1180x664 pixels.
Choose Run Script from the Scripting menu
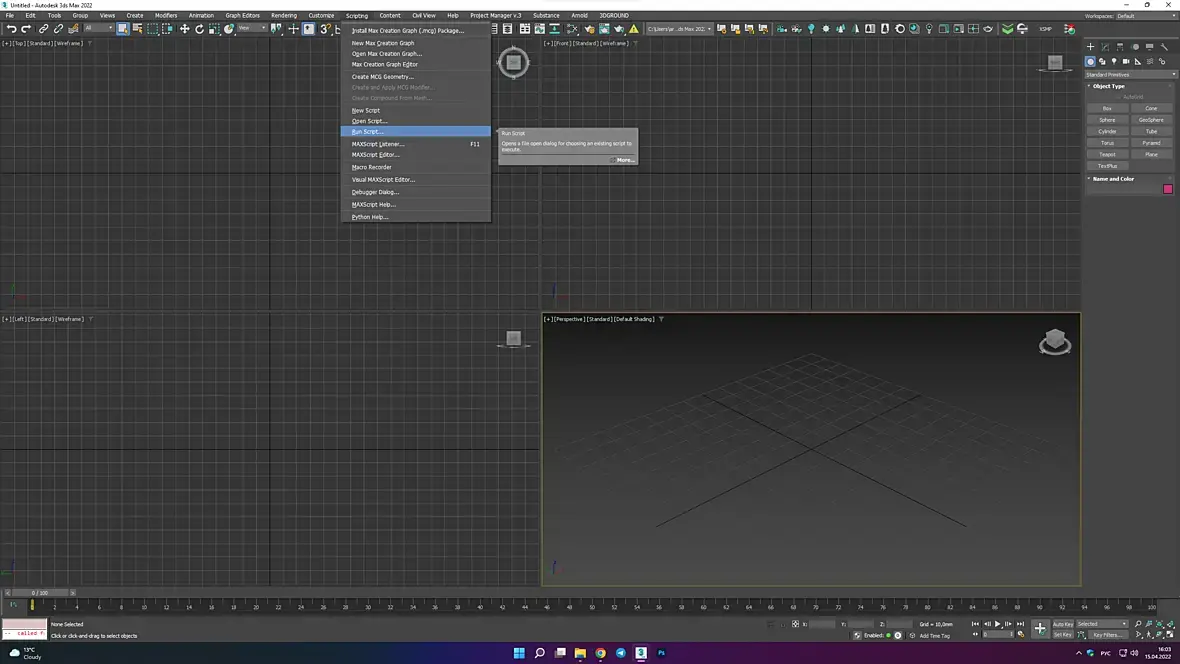367,132
